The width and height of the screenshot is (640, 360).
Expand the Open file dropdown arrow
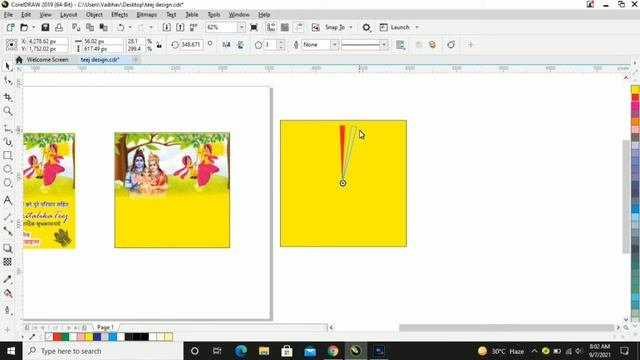coord(33,27)
